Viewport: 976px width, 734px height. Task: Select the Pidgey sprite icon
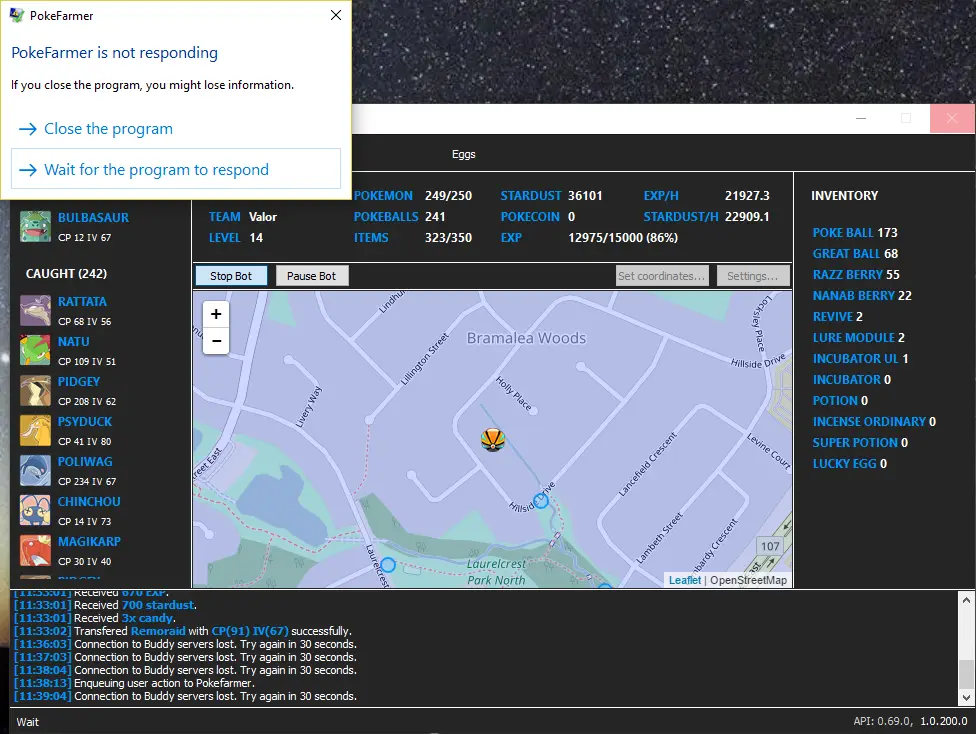click(x=35, y=390)
